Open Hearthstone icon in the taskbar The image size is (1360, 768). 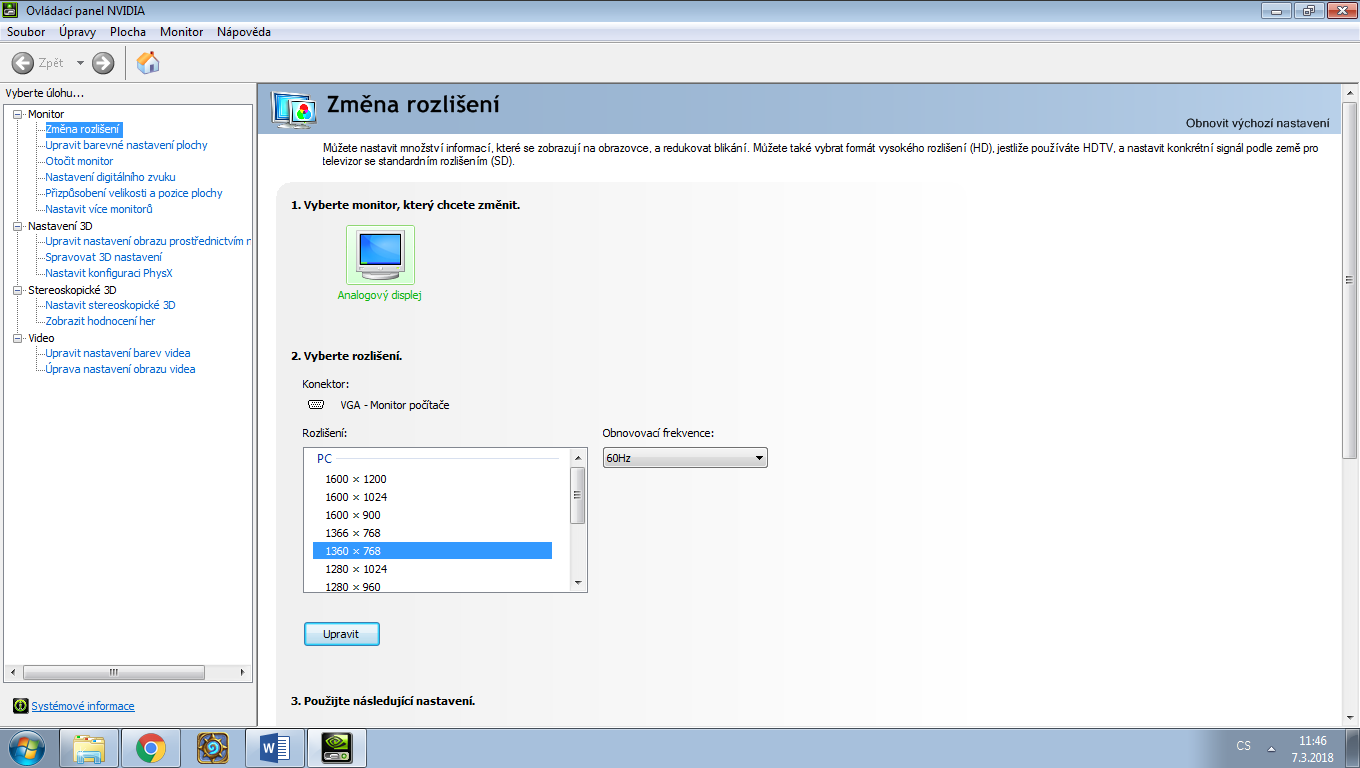pyautogui.click(x=213, y=748)
